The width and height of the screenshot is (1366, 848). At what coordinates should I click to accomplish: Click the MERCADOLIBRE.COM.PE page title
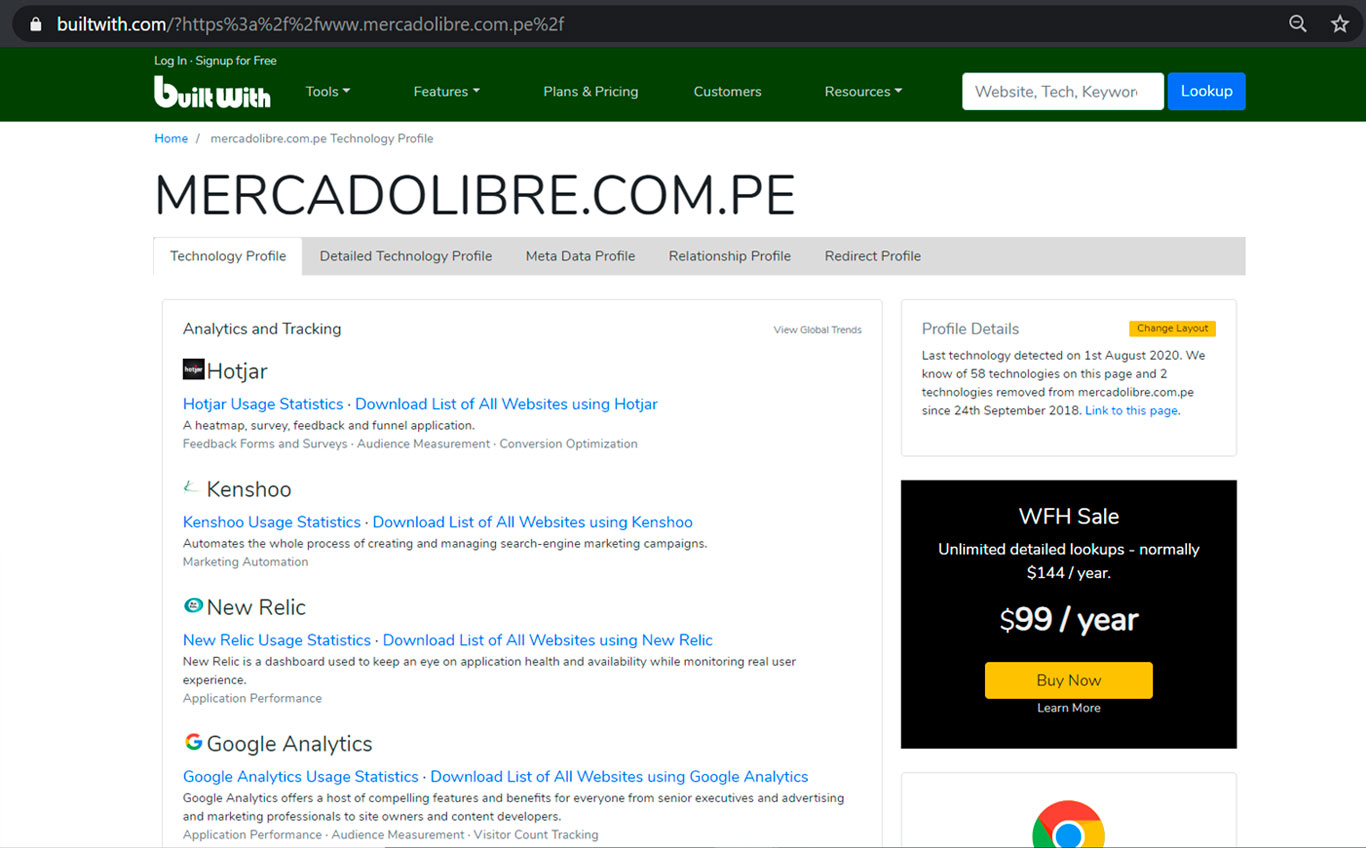pyautogui.click(x=475, y=195)
